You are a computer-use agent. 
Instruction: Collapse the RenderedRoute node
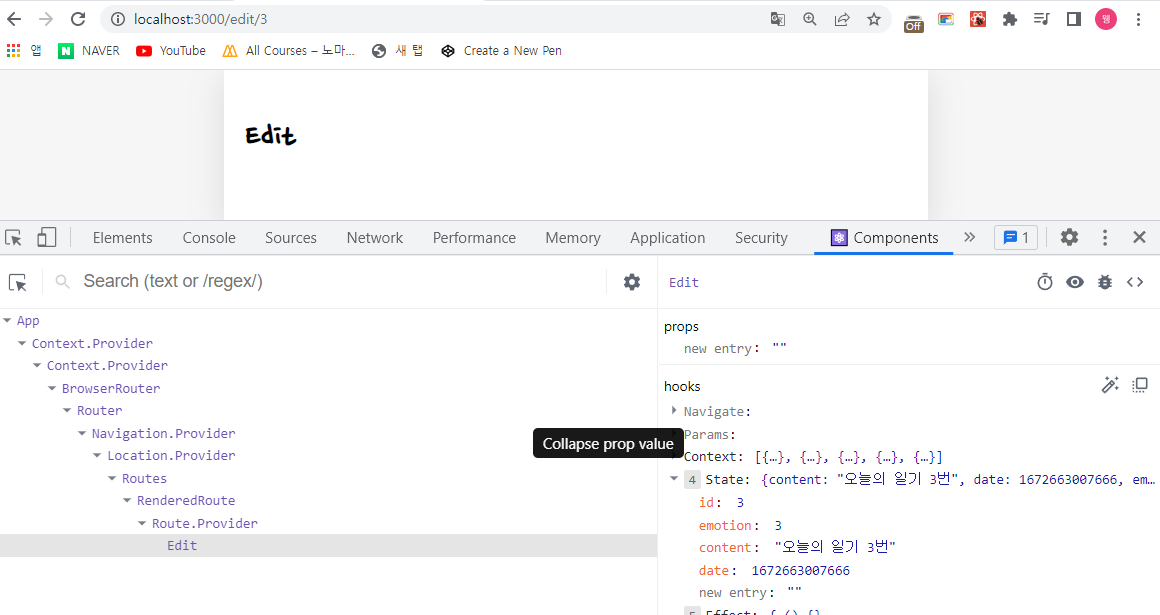pyautogui.click(x=127, y=501)
